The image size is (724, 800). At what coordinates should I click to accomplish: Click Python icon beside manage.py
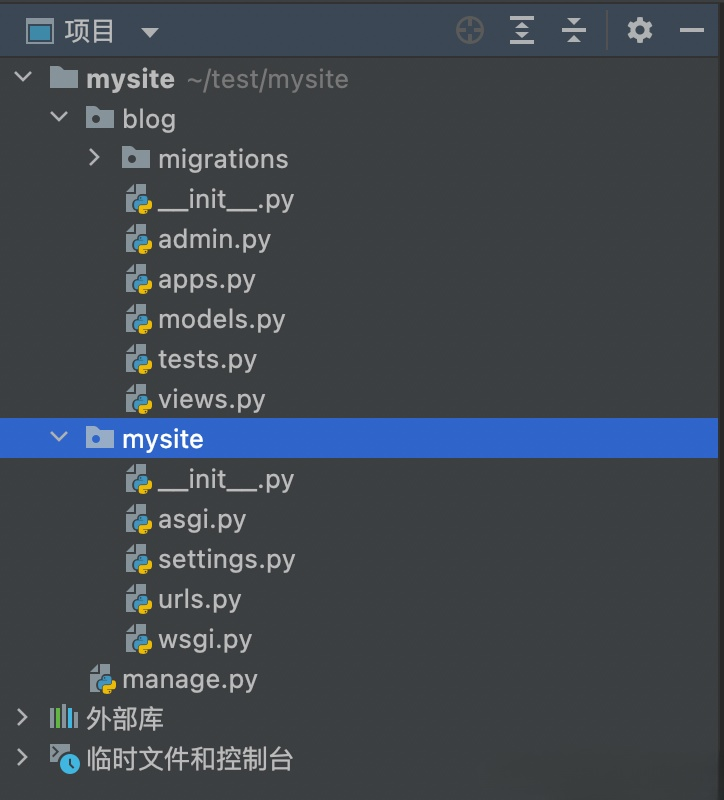coord(103,679)
